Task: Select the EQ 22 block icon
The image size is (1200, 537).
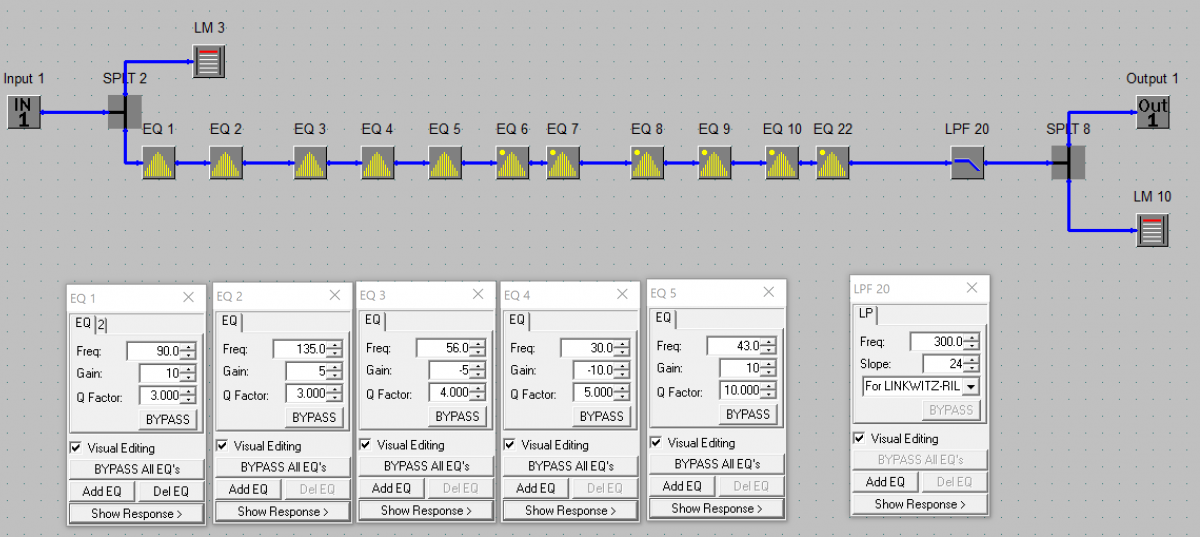Action: (833, 163)
